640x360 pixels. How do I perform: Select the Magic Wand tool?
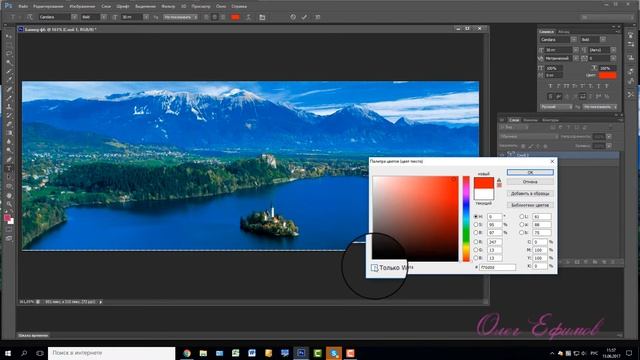(9, 62)
